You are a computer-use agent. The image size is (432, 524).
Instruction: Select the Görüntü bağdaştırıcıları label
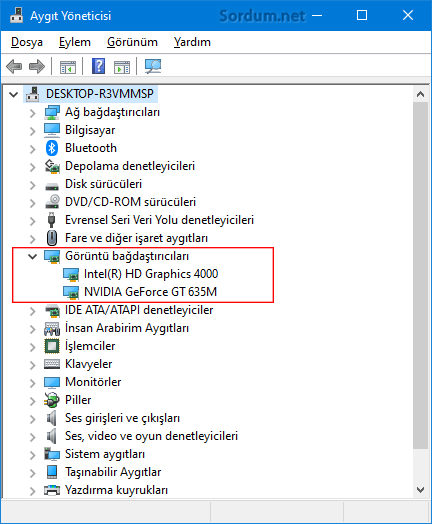click(127, 256)
